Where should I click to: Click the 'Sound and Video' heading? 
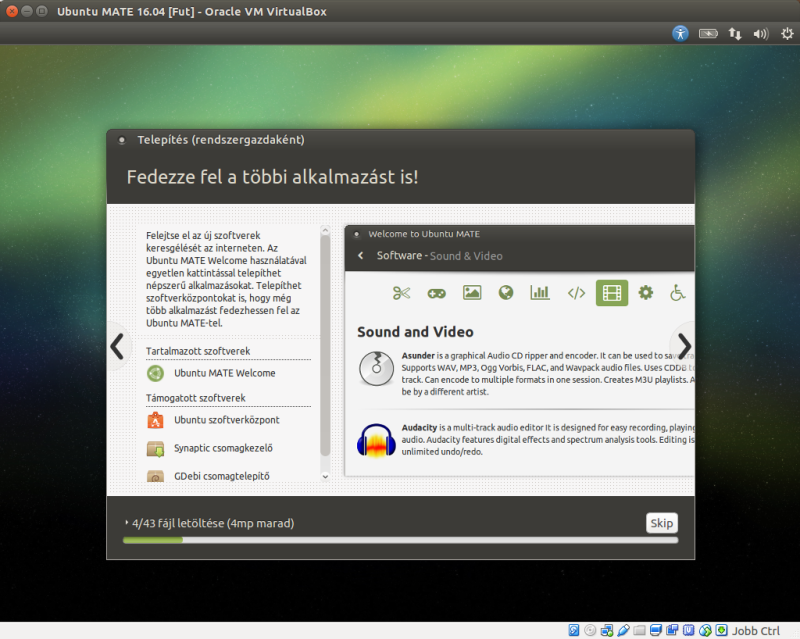415,332
